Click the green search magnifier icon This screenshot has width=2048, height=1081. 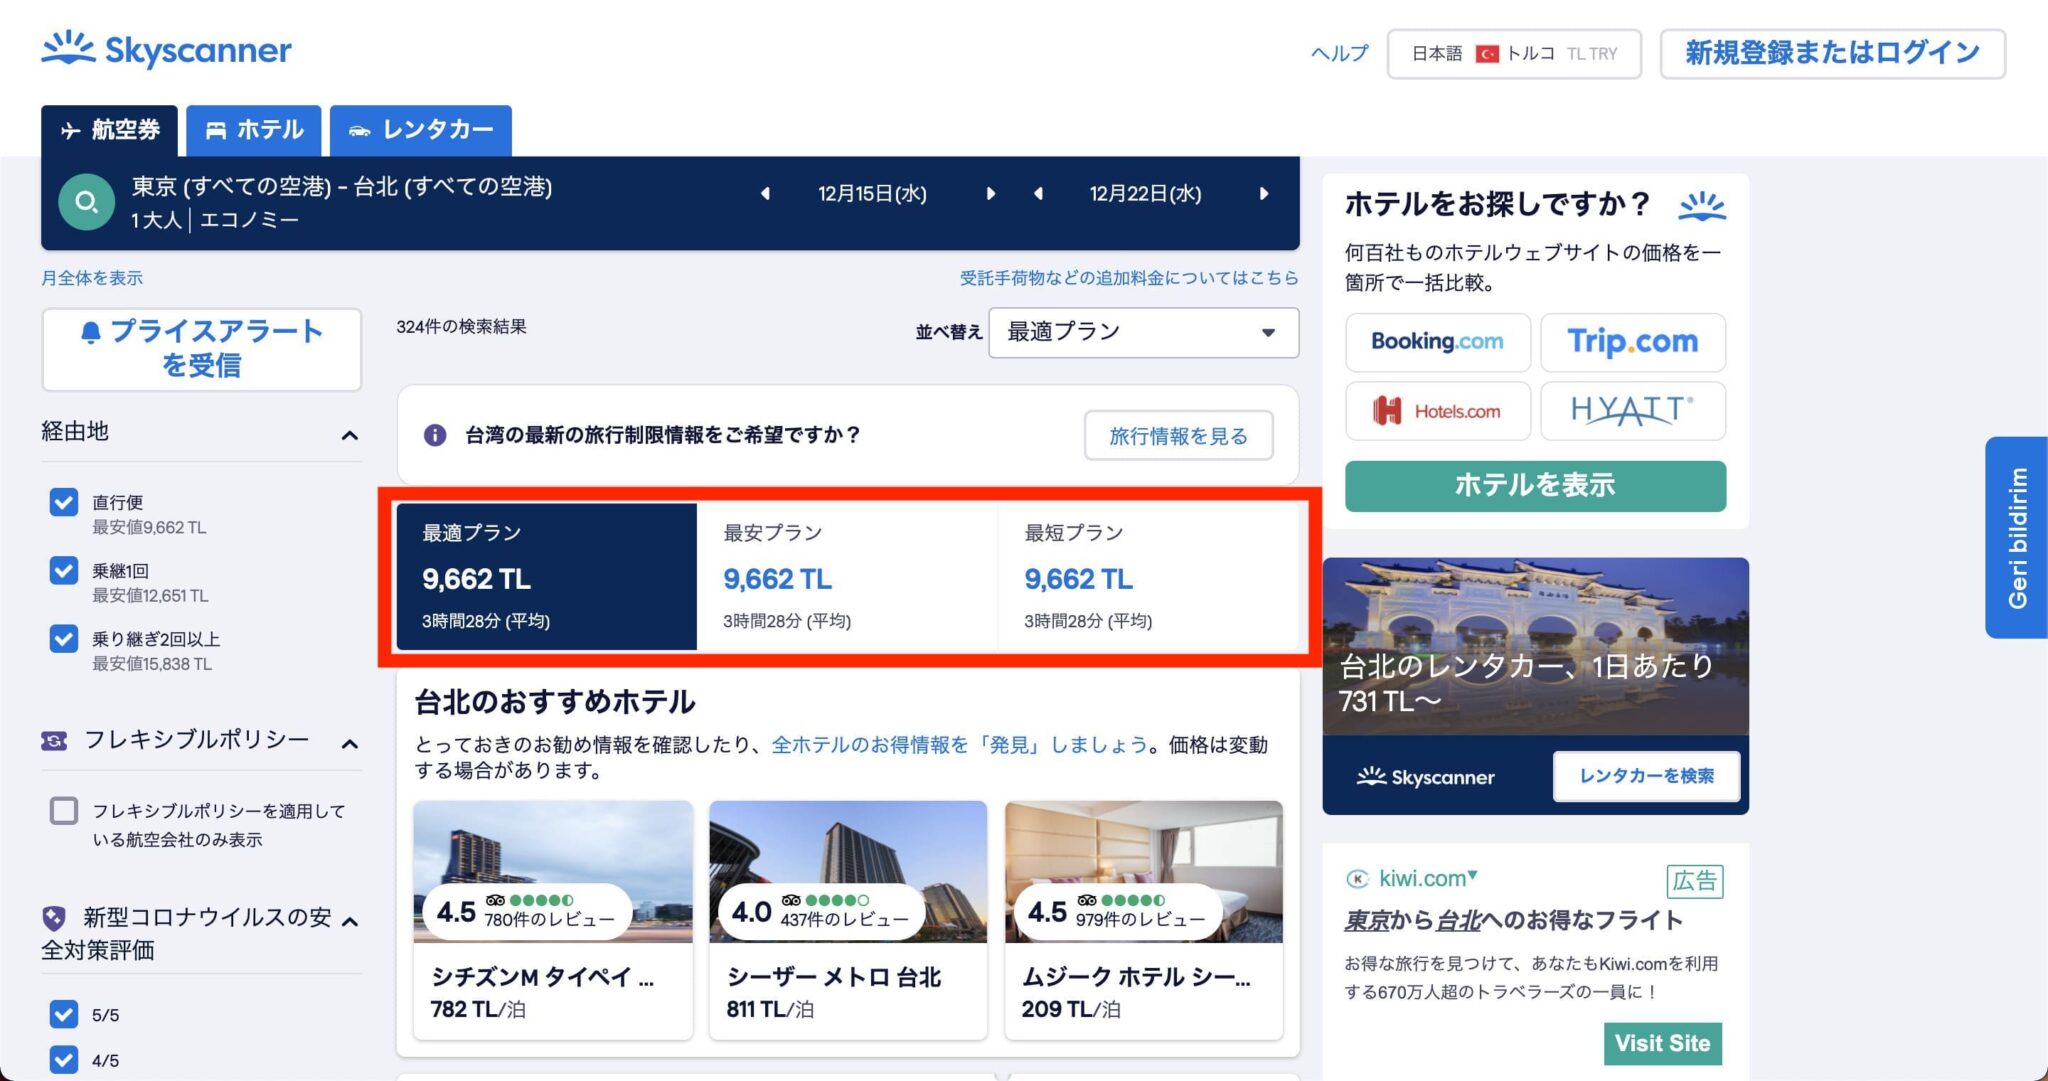pyautogui.click(x=86, y=201)
